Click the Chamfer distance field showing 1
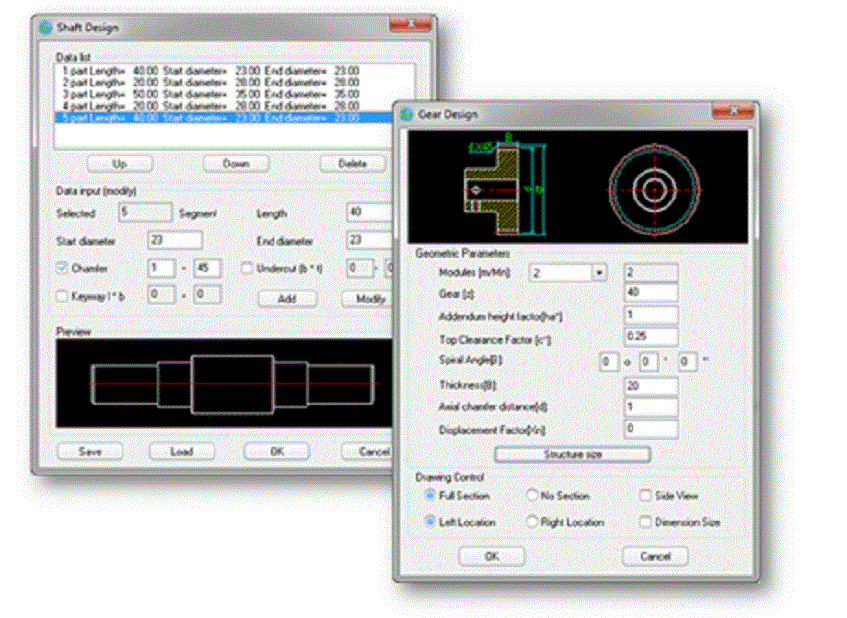The image size is (847, 618). [162, 268]
